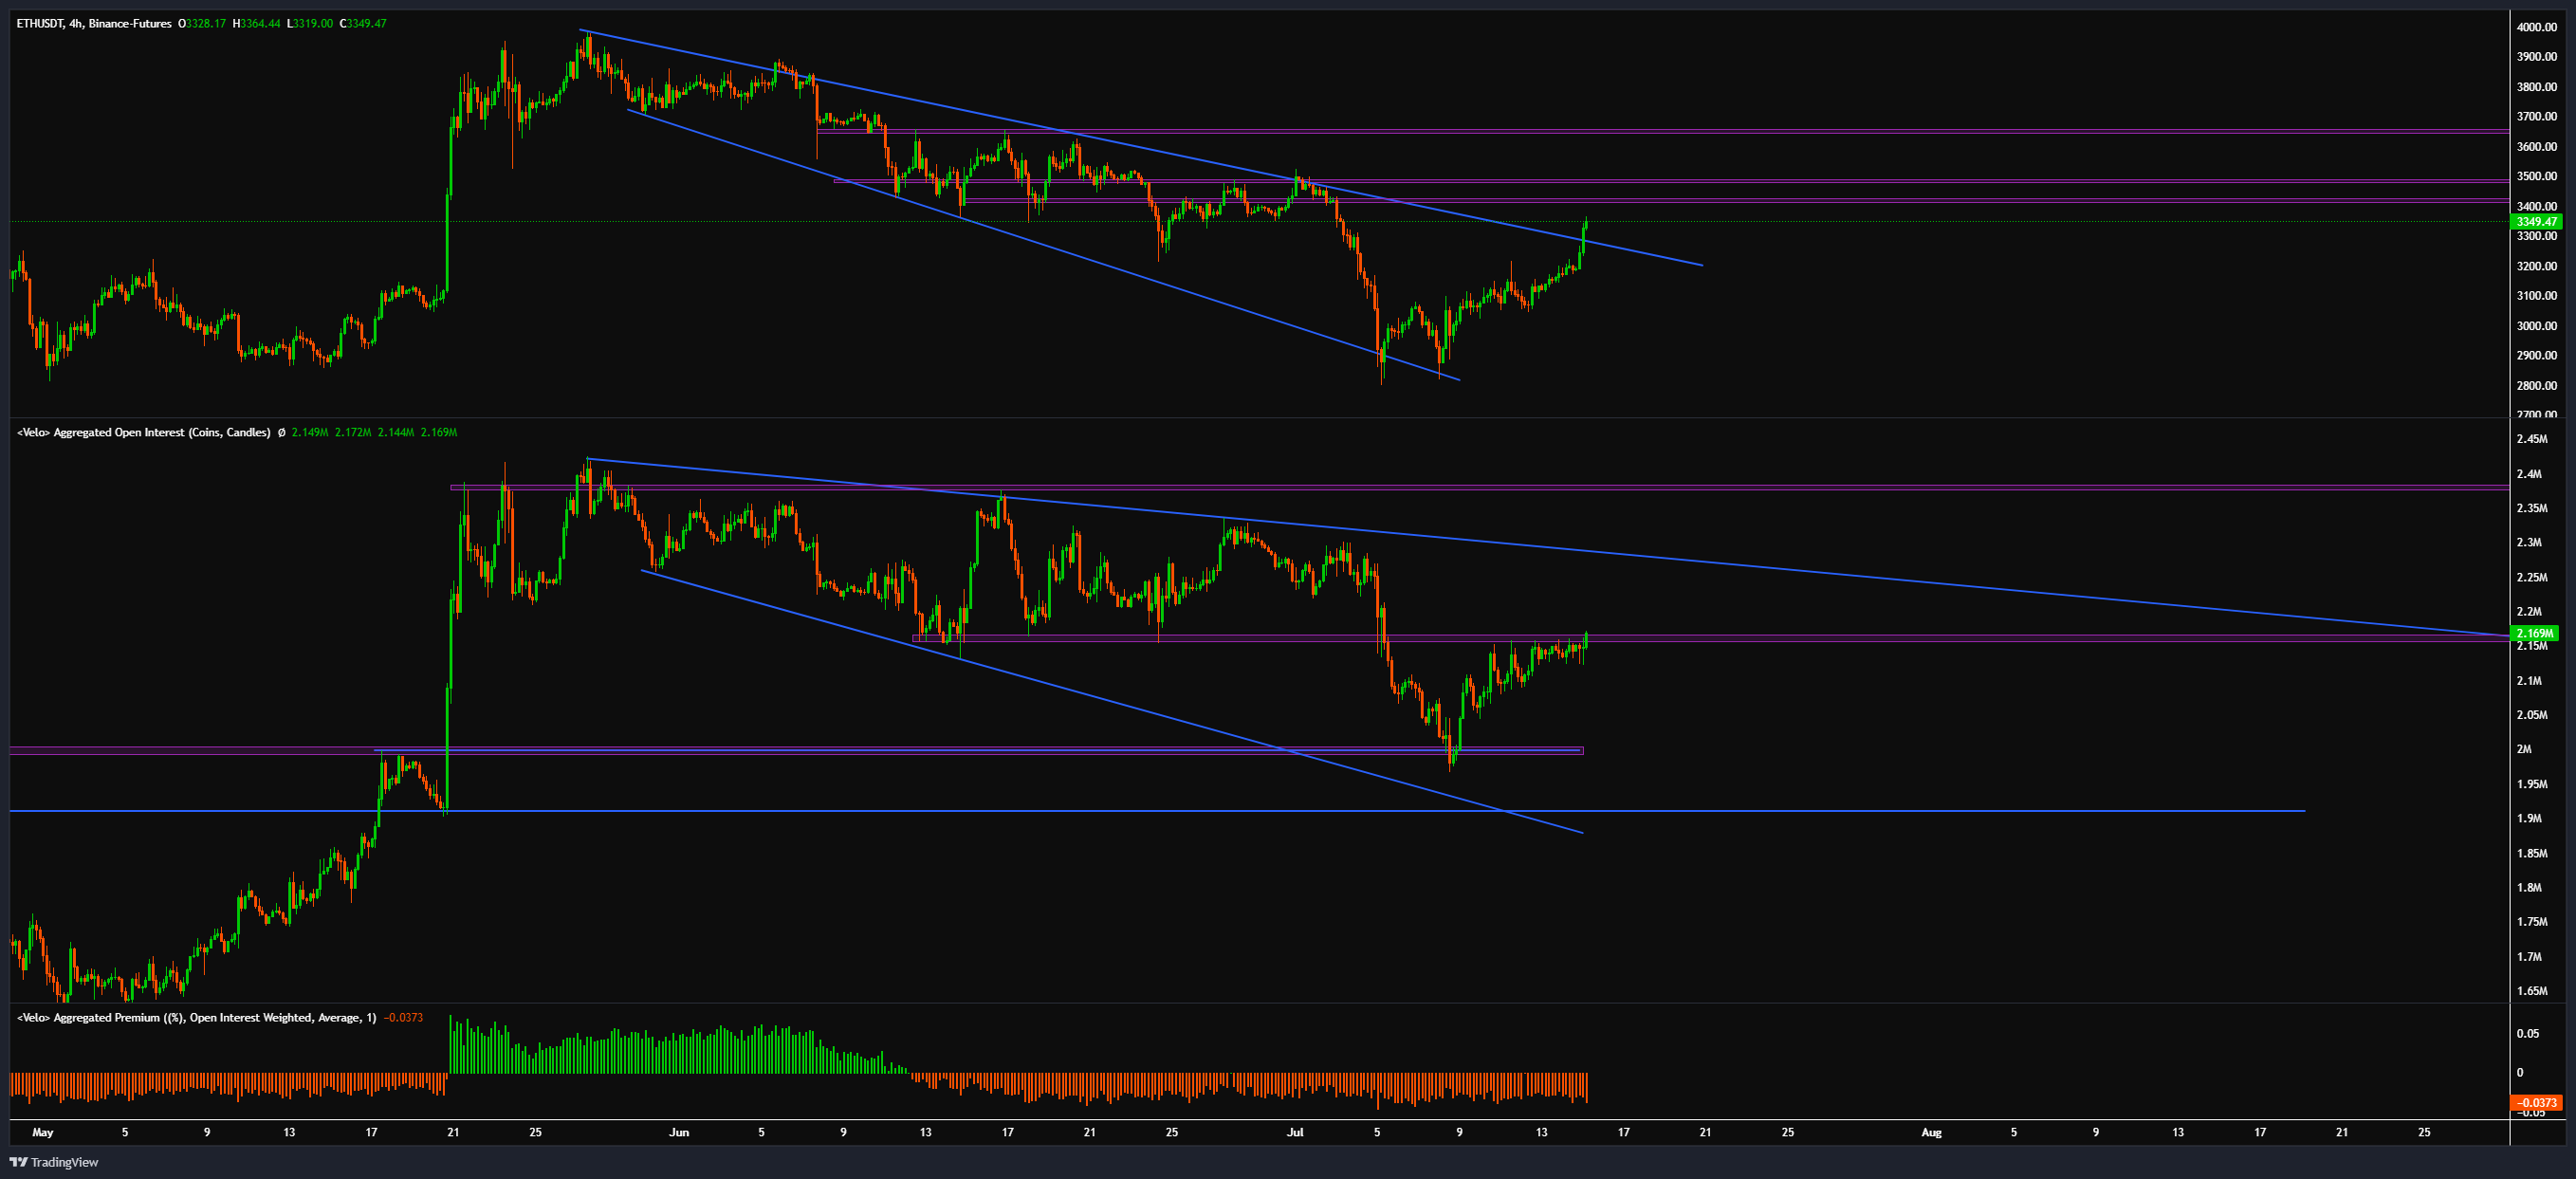The width and height of the screenshot is (2576, 1179).
Task: Click the ETHUSDT 4h Binance-Futures symbol title
Action: tap(93, 23)
